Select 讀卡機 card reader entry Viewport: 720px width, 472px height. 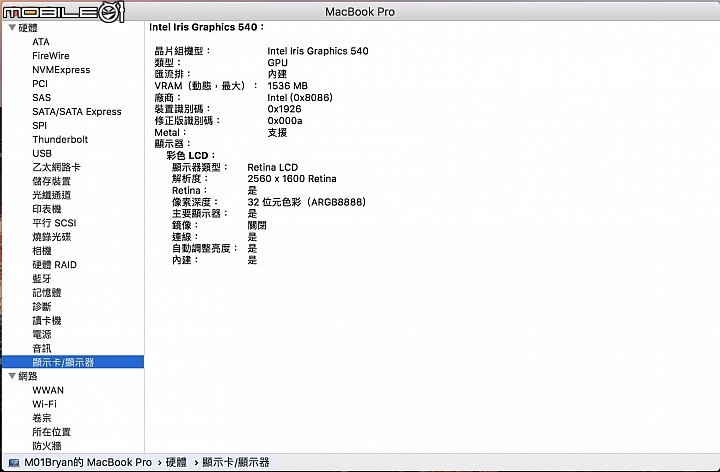46,320
